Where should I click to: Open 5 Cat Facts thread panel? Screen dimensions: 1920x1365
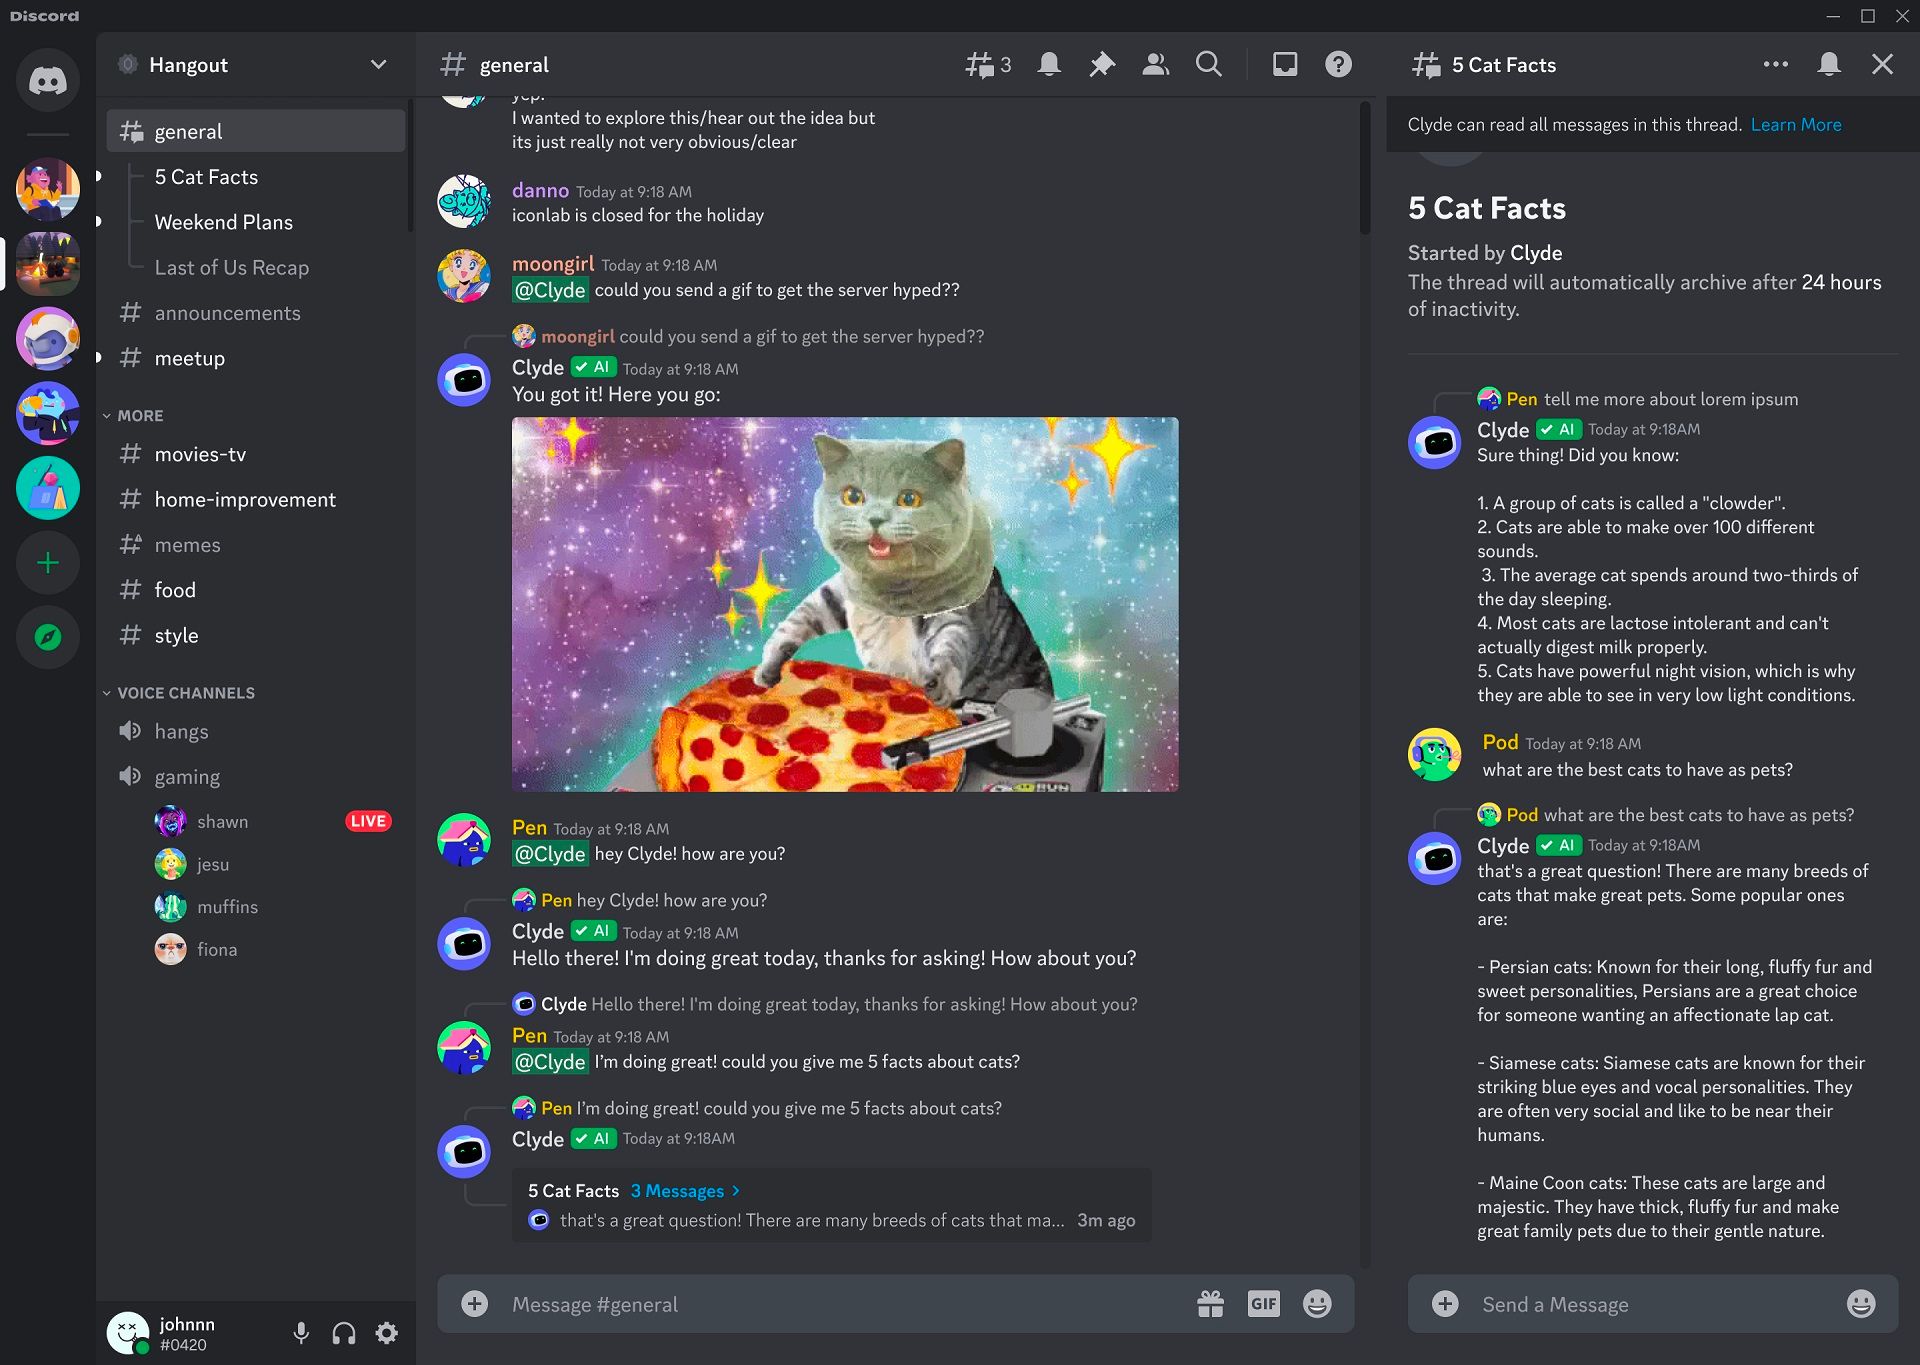(207, 176)
